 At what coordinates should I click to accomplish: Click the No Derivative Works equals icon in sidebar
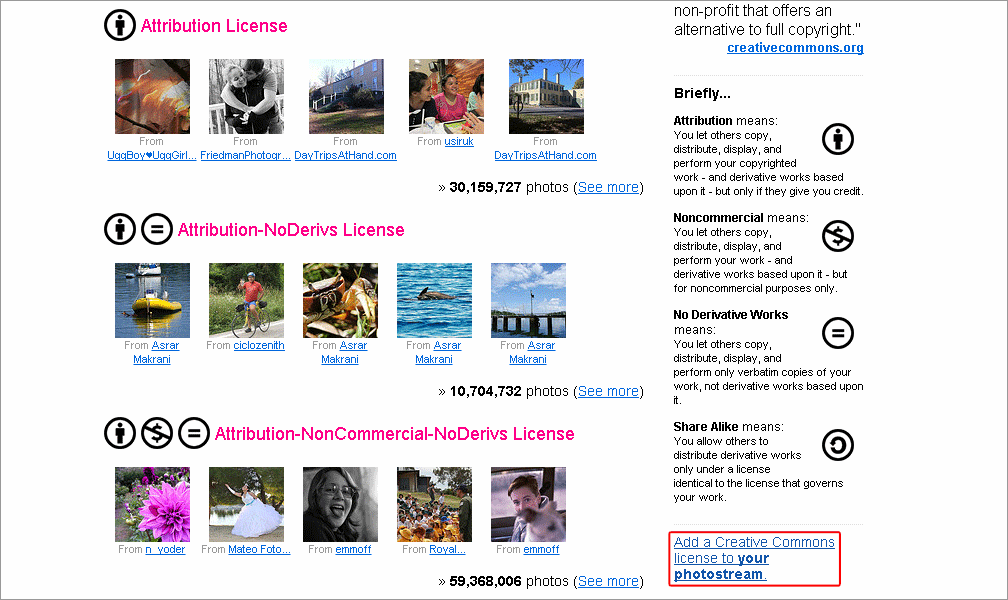(838, 333)
